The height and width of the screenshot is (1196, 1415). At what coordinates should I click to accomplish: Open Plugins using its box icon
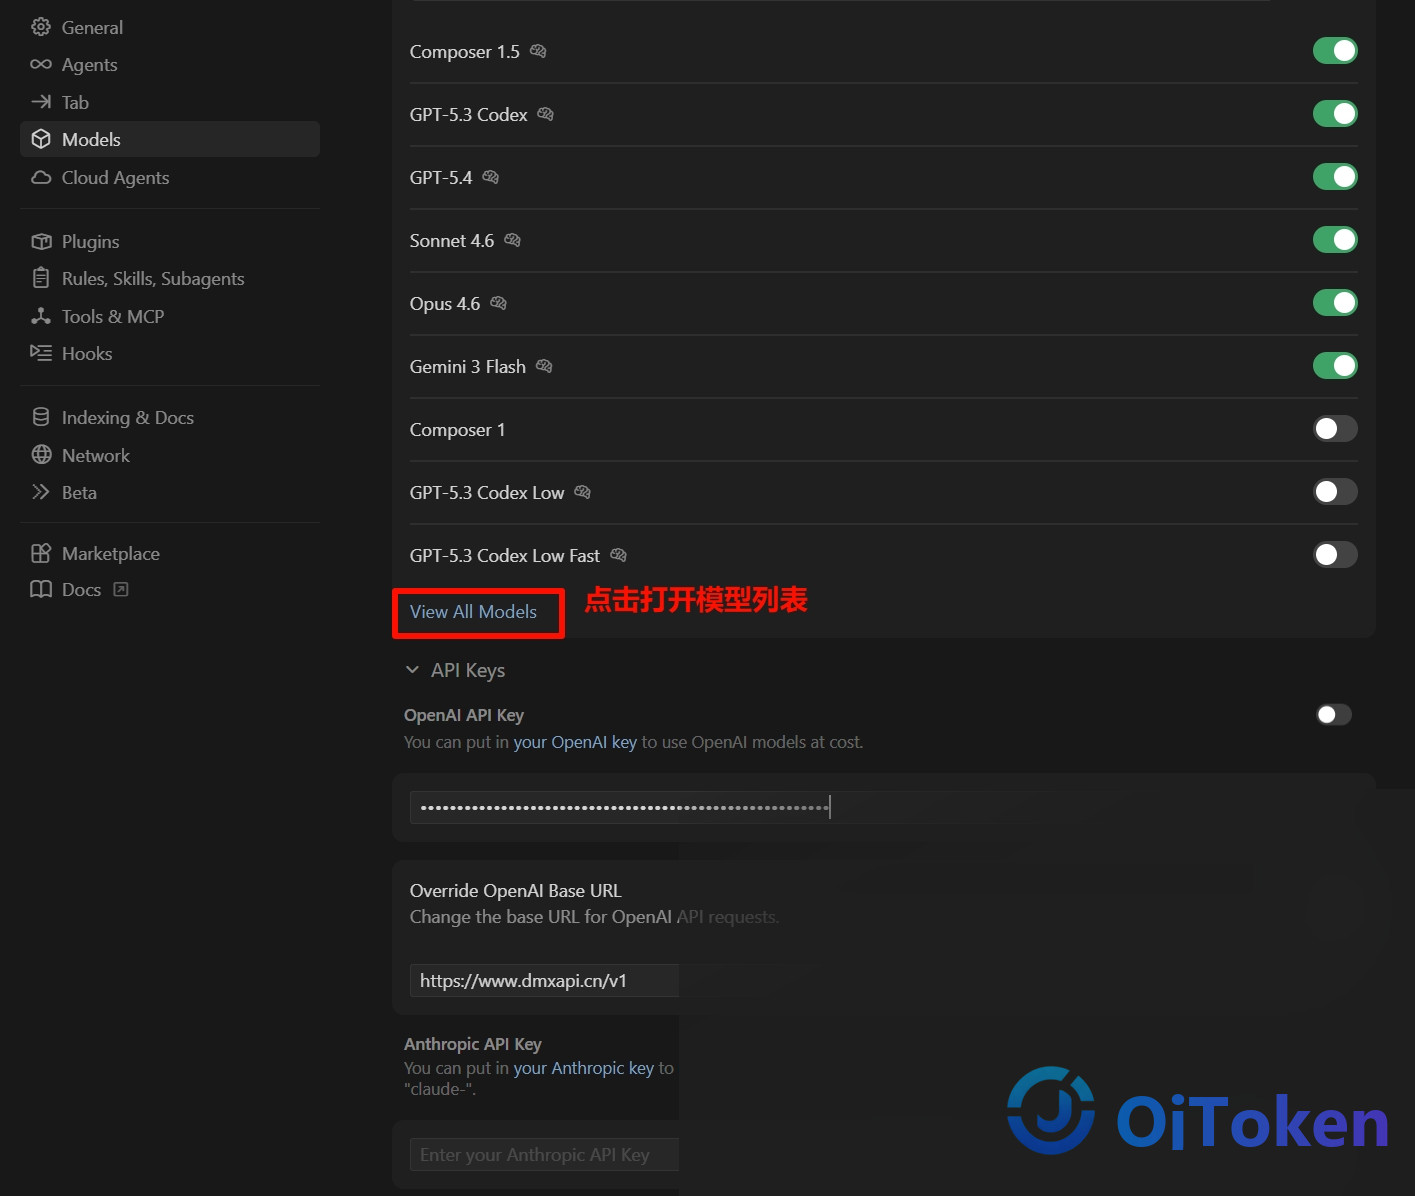click(x=41, y=241)
